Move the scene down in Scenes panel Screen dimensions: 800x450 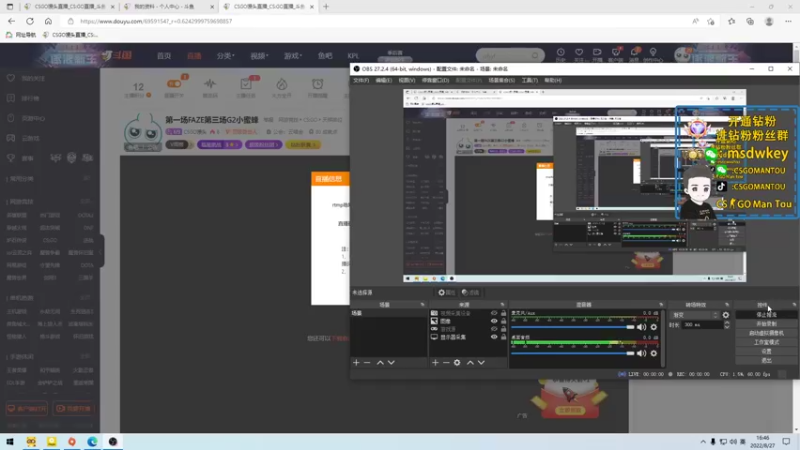pos(391,362)
